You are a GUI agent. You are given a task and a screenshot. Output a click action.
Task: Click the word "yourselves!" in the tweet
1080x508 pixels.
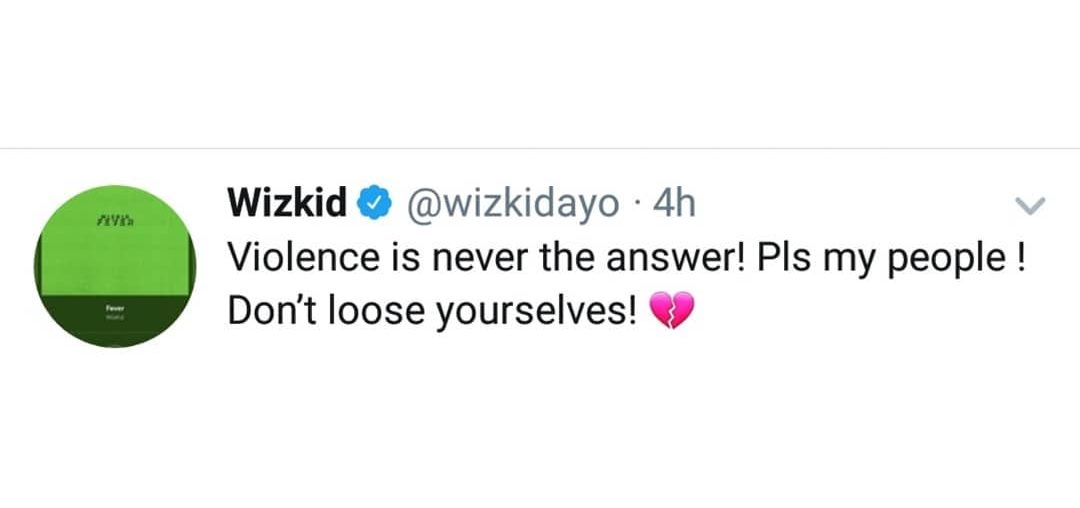tap(541, 313)
